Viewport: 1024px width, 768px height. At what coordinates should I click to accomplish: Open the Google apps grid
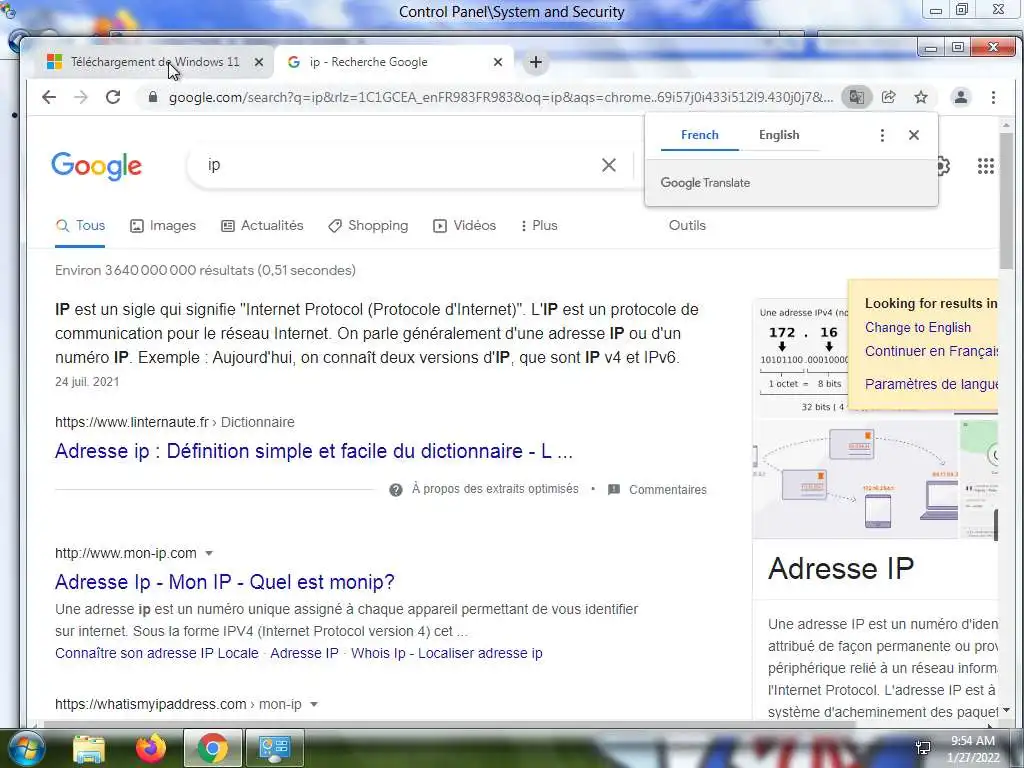click(x=985, y=166)
